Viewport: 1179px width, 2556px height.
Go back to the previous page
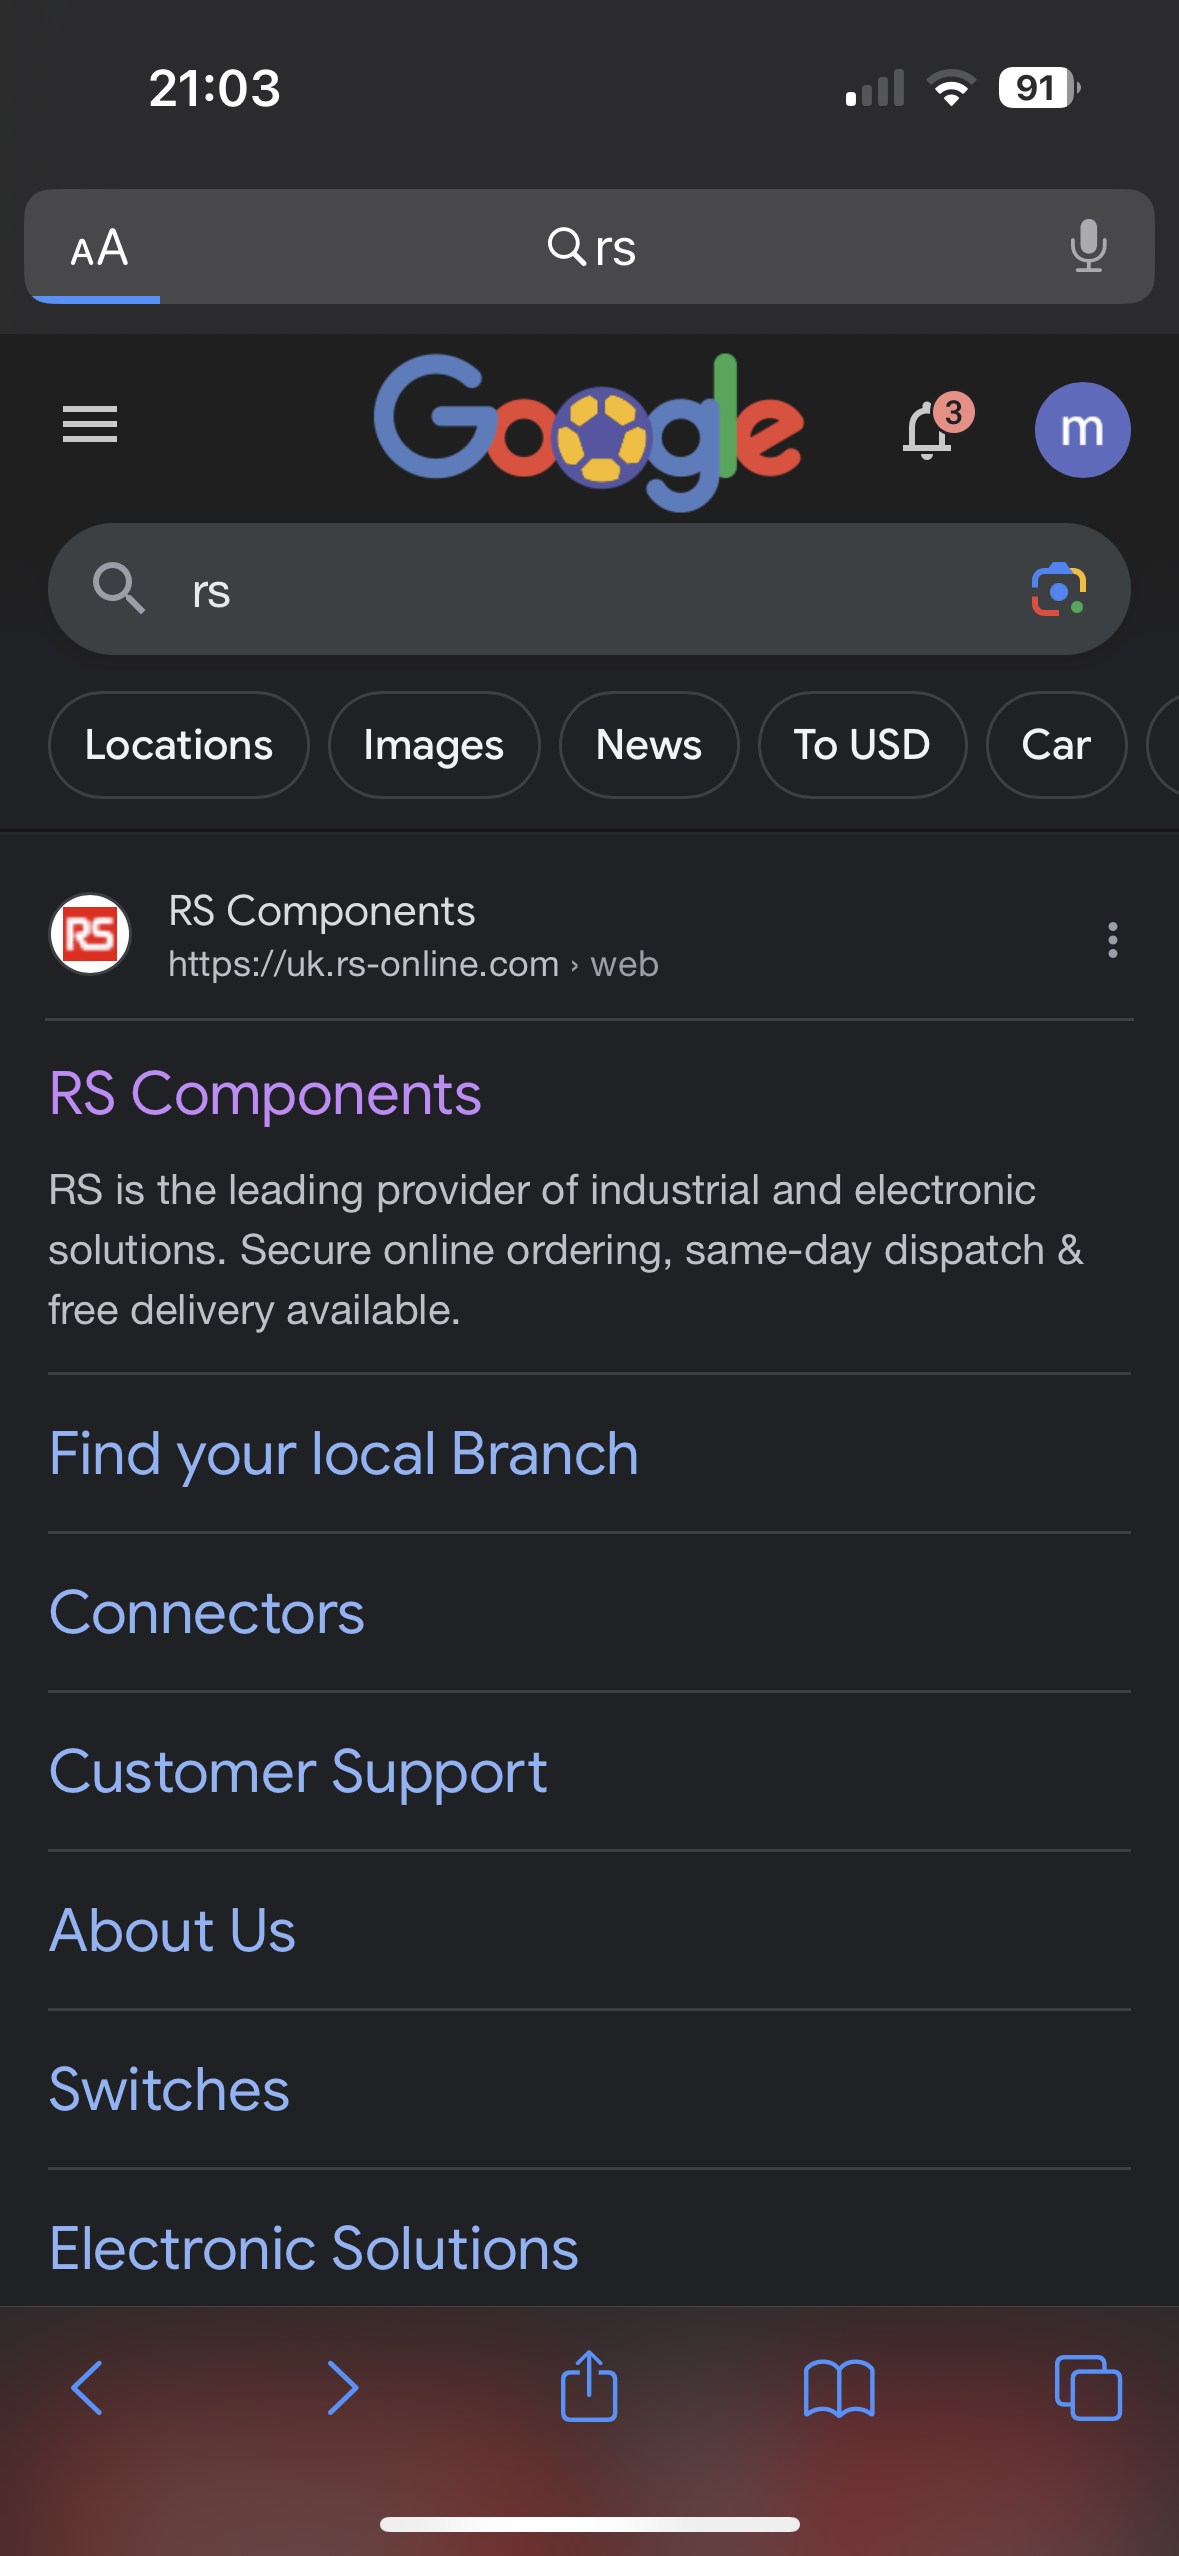coord(88,2388)
